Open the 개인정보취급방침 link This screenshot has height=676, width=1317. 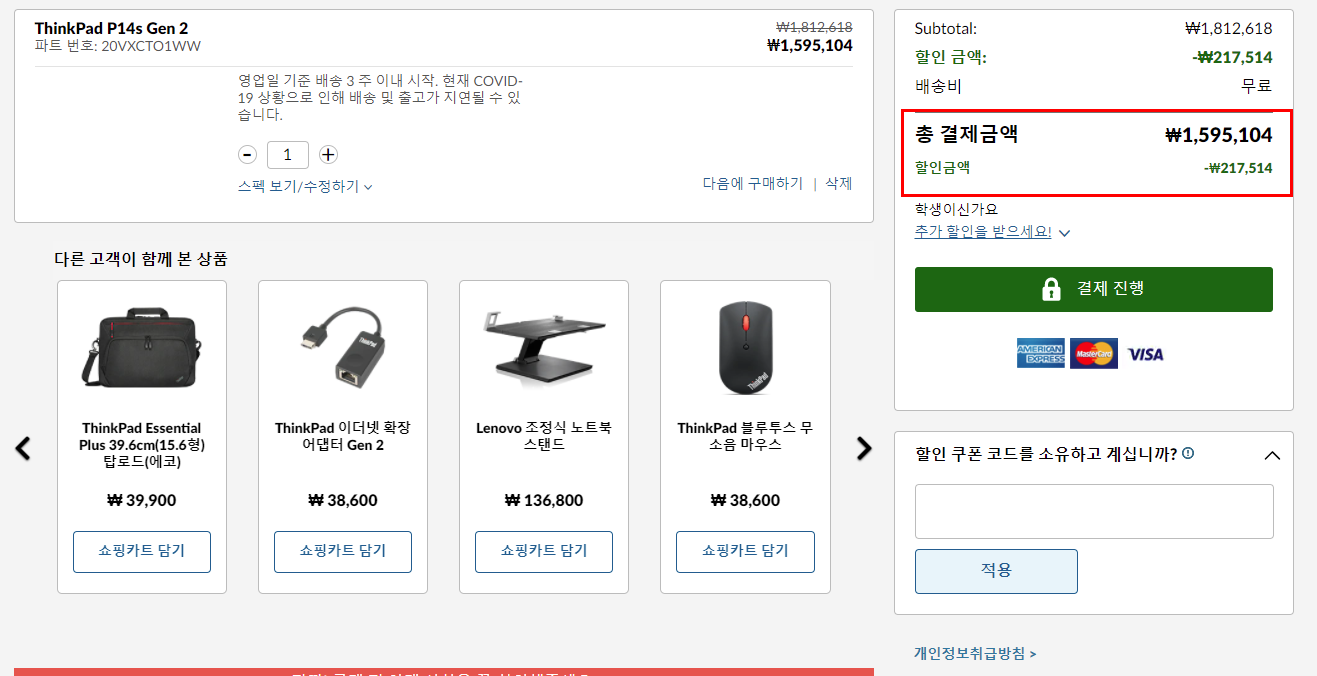tap(975, 654)
